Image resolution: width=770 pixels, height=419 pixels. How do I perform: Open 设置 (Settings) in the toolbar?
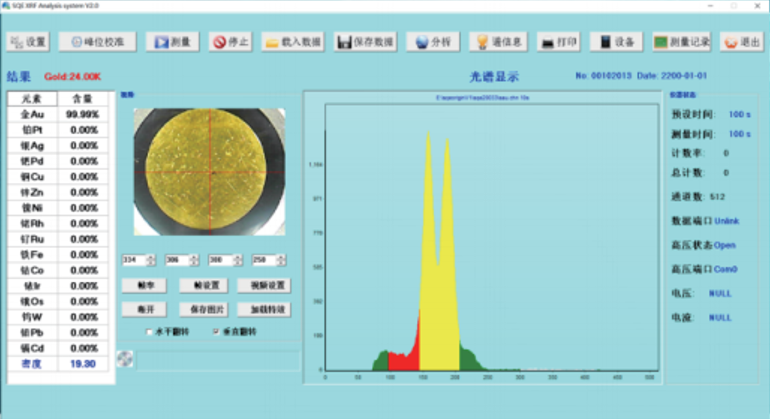point(28,42)
